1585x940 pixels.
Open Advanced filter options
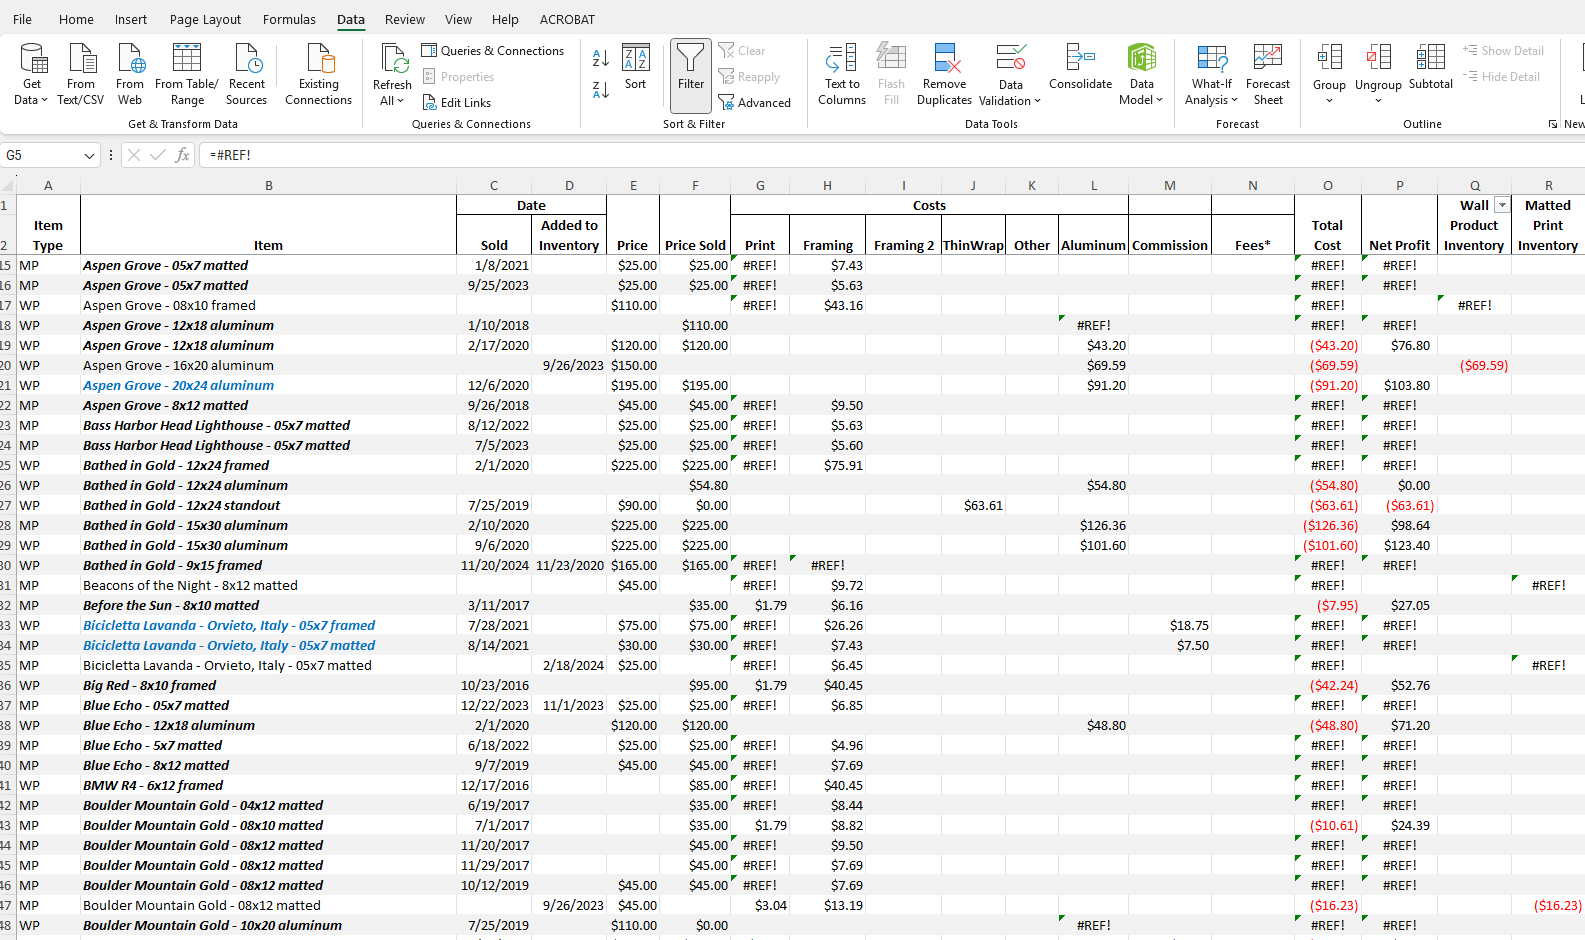755,103
